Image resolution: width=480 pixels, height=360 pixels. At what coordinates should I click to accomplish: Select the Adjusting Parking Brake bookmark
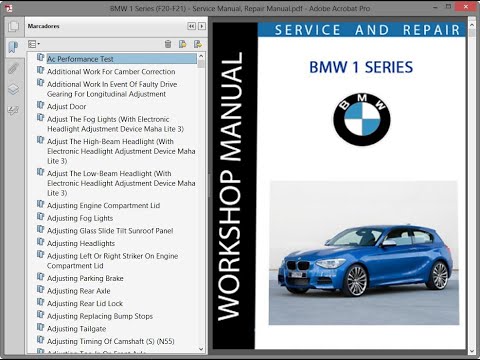click(85, 278)
